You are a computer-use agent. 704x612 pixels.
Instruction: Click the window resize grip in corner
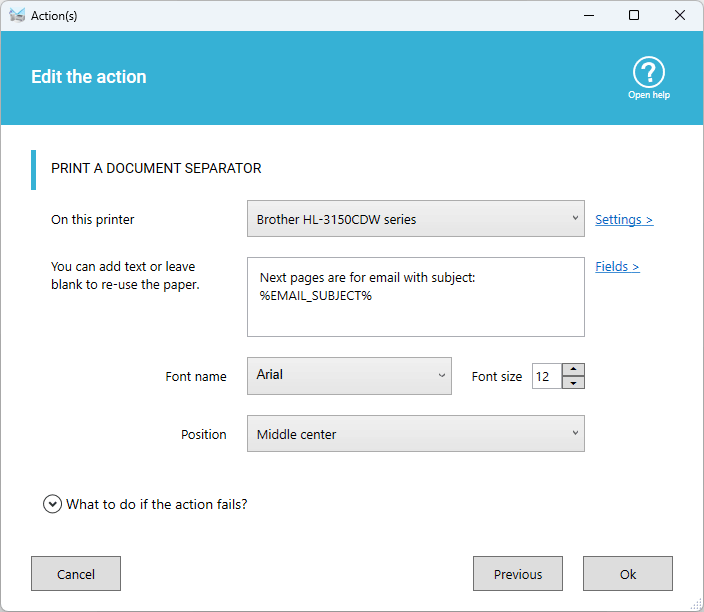696,605
